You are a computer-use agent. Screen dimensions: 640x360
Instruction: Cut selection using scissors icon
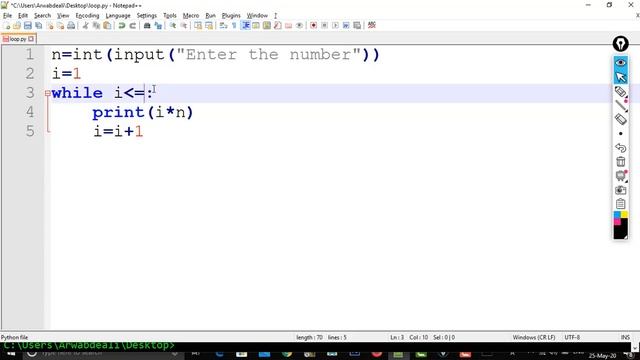pyautogui.click(x=85, y=25)
